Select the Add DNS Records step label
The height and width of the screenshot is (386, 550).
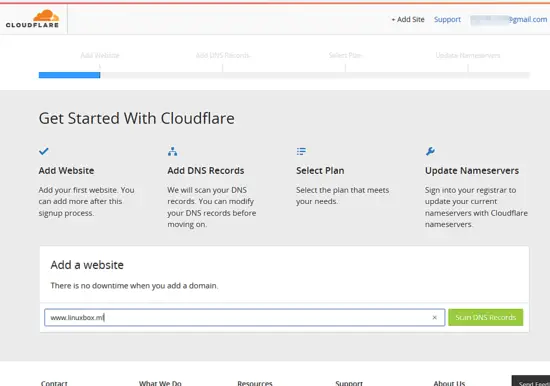222,55
